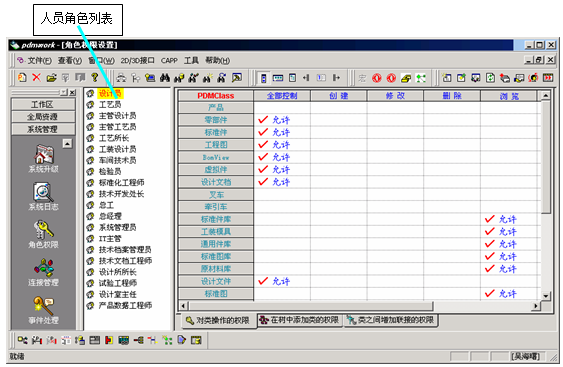Click the 浏览 column header
The height and width of the screenshot is (367, 563).
[509, 96]
